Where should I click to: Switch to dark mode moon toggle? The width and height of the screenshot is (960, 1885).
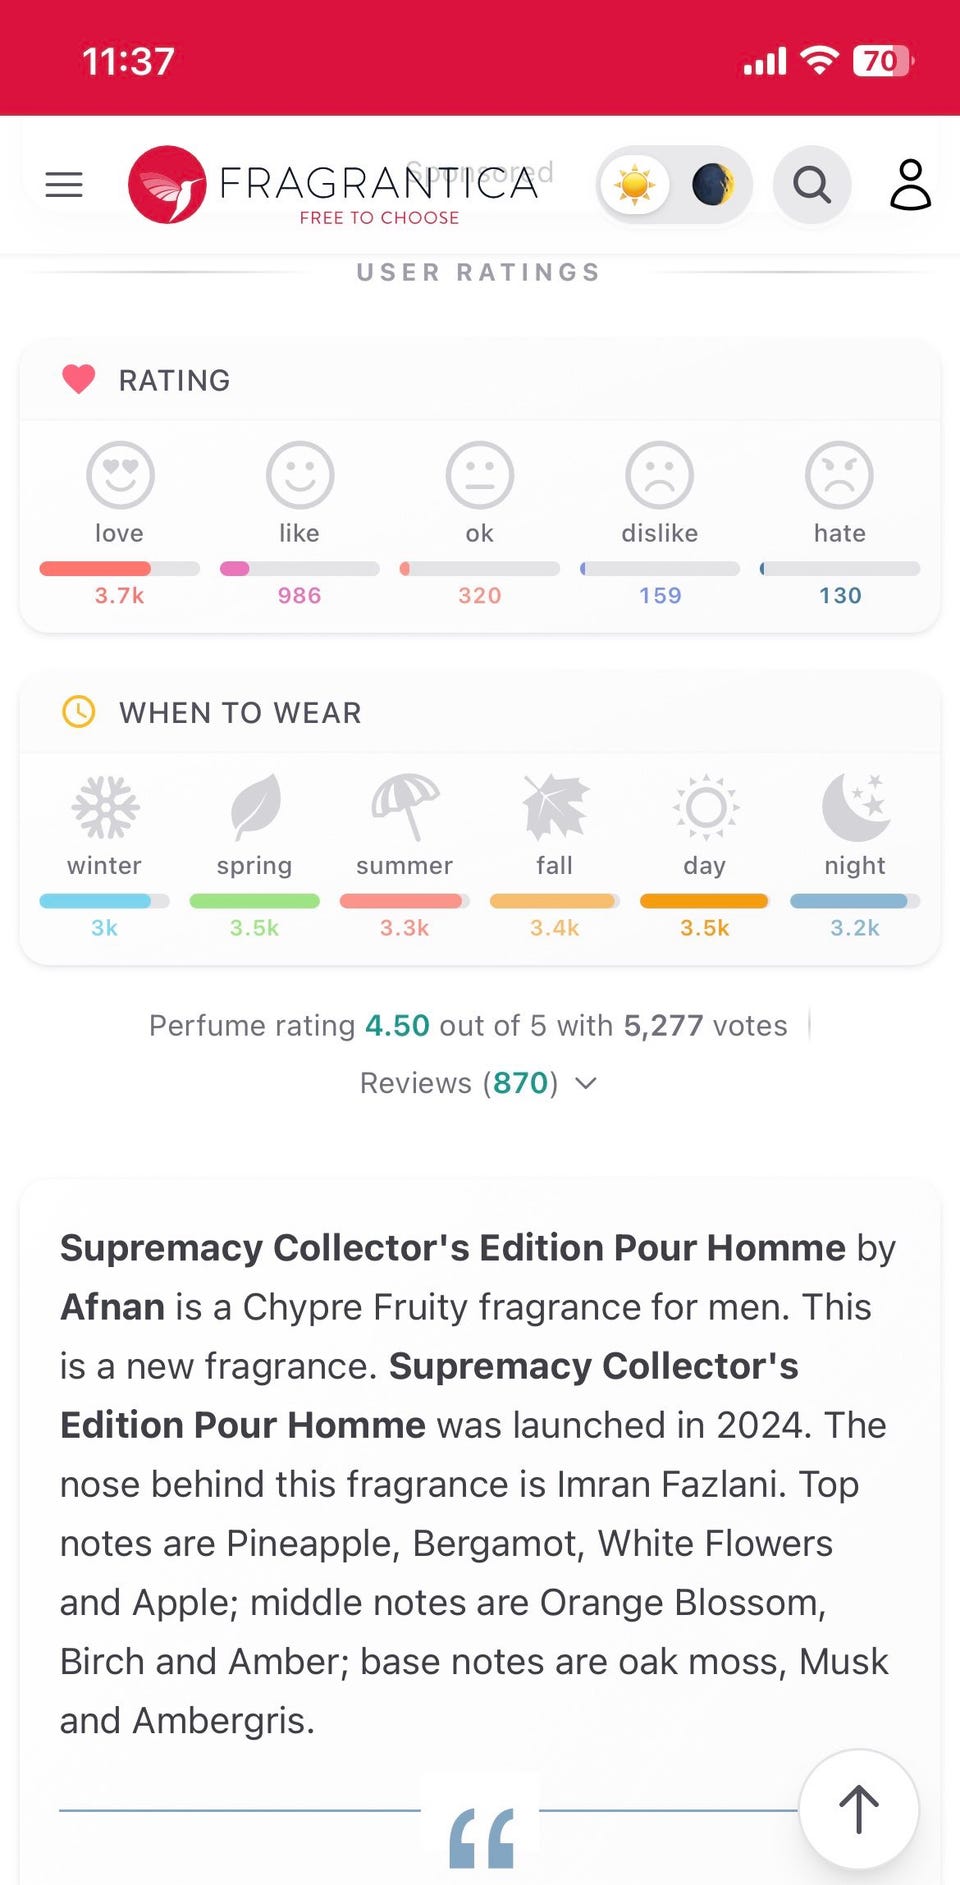(x=712, y=185)
